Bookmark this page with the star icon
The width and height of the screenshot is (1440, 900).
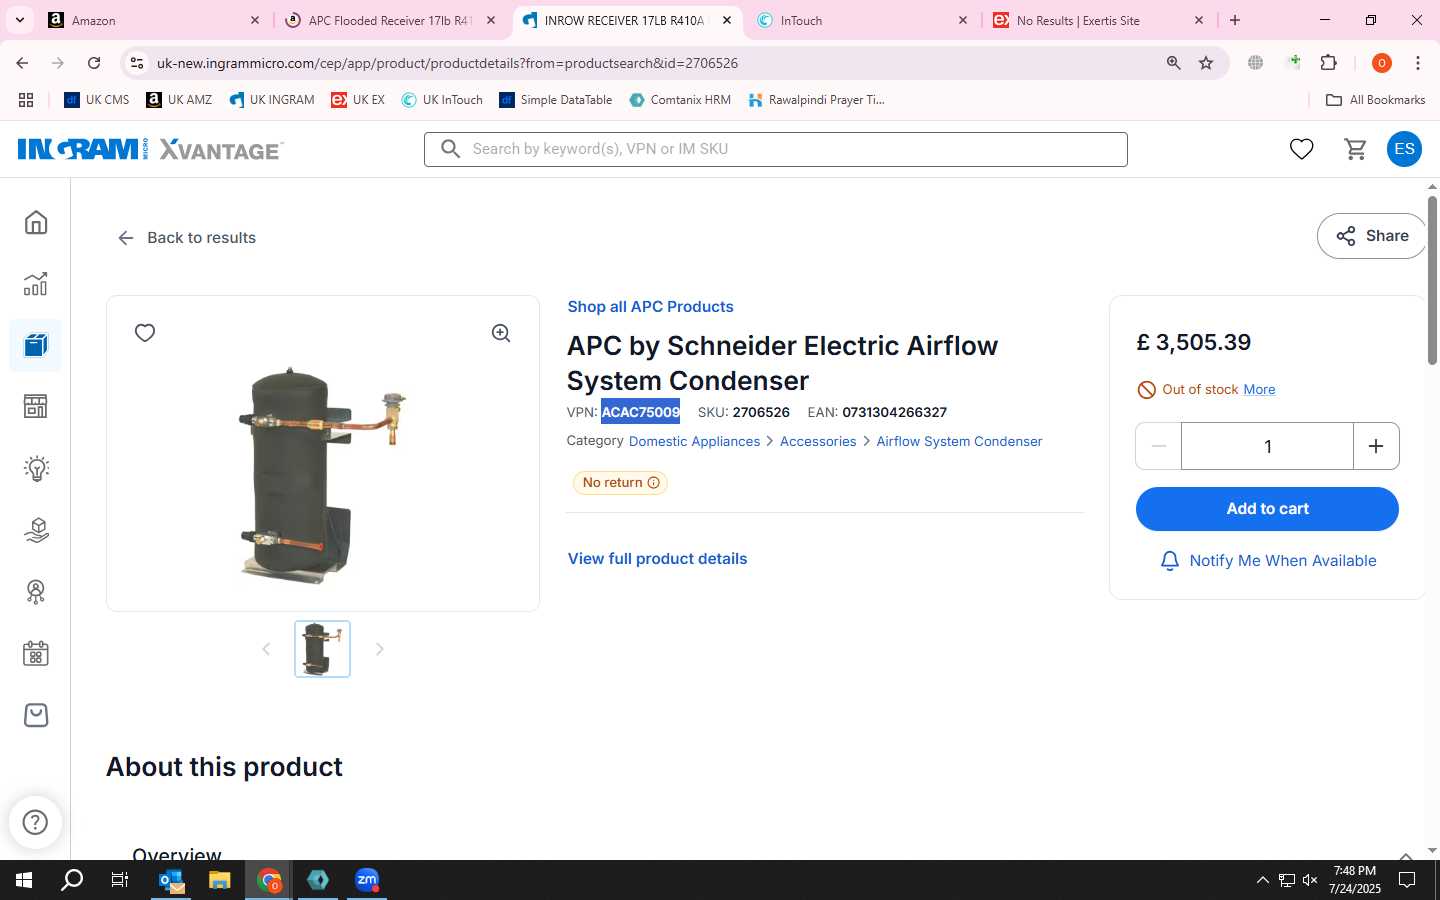click(x=1206, y=63)
